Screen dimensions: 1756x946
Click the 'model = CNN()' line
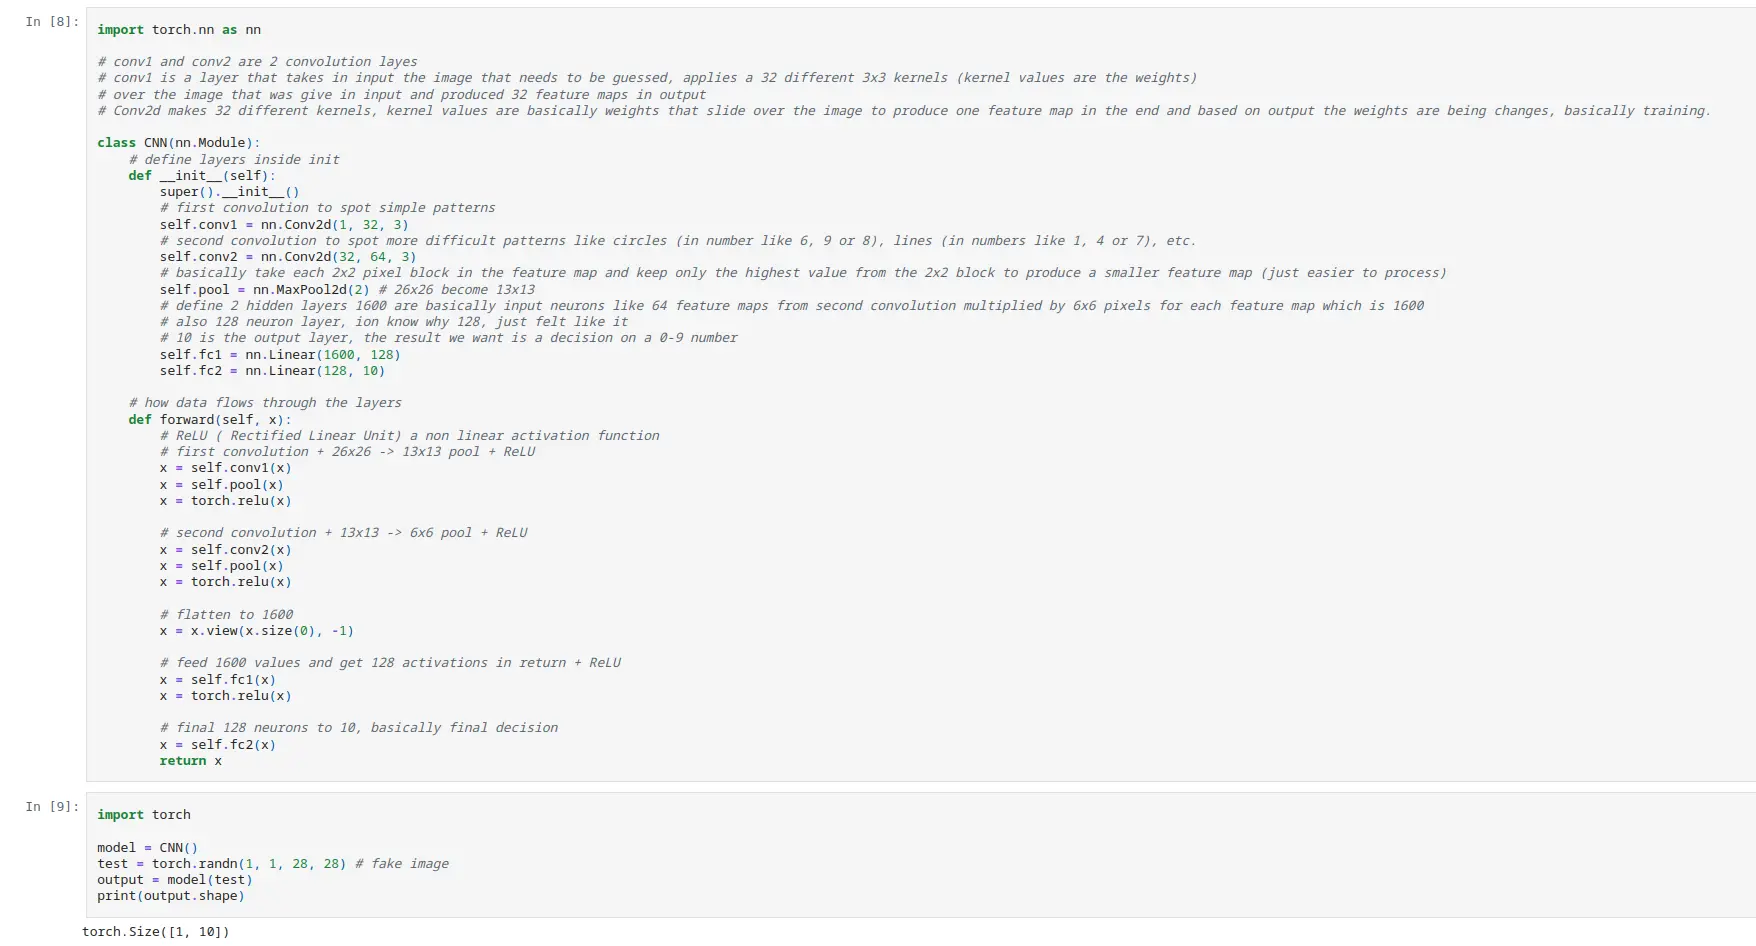[x=148, y=848]
